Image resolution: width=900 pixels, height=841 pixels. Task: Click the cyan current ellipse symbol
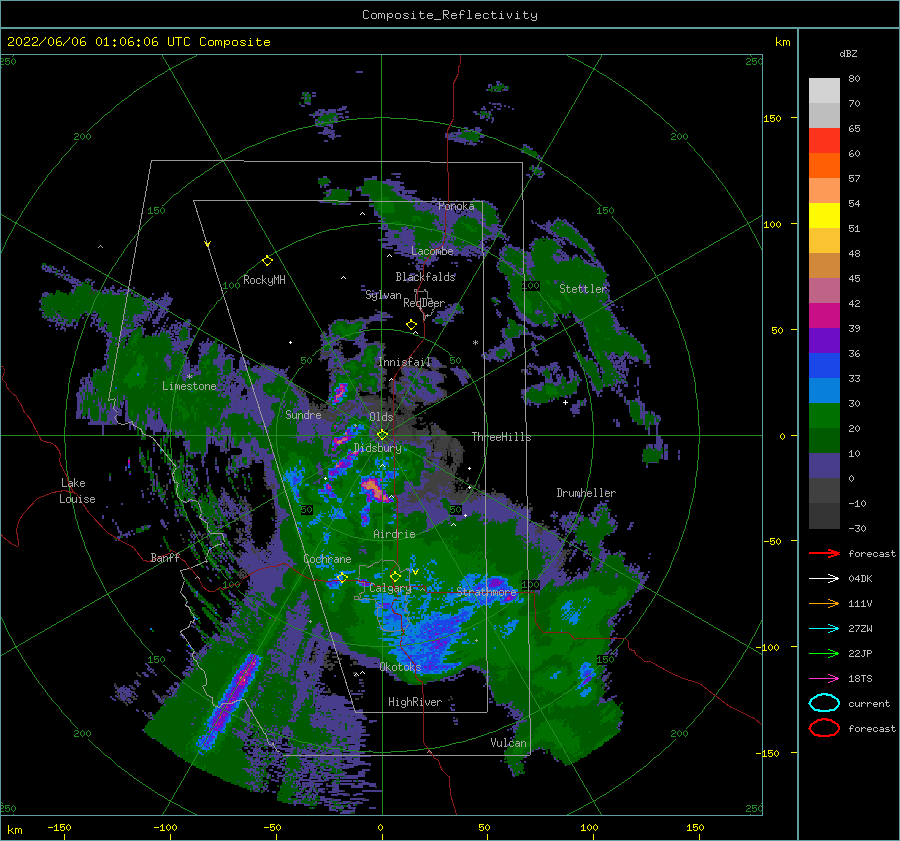824,703
